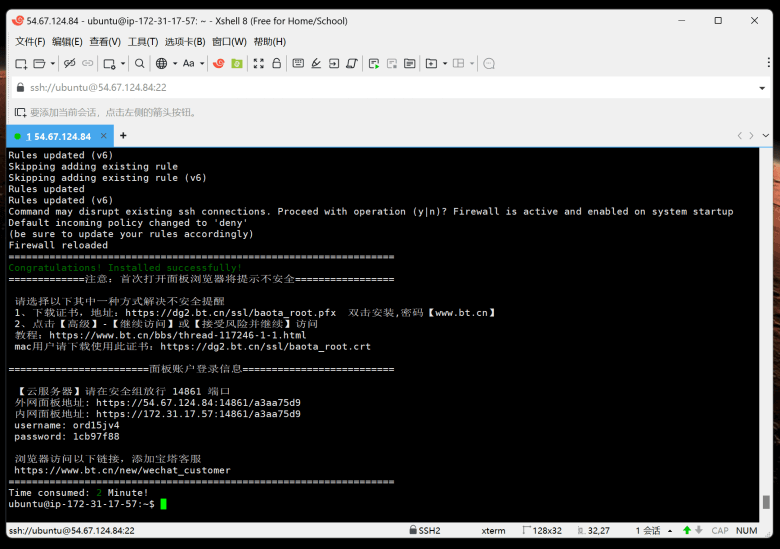
Task: Launch the green Xftp file transfer icon
Action: tap(237, 63)
